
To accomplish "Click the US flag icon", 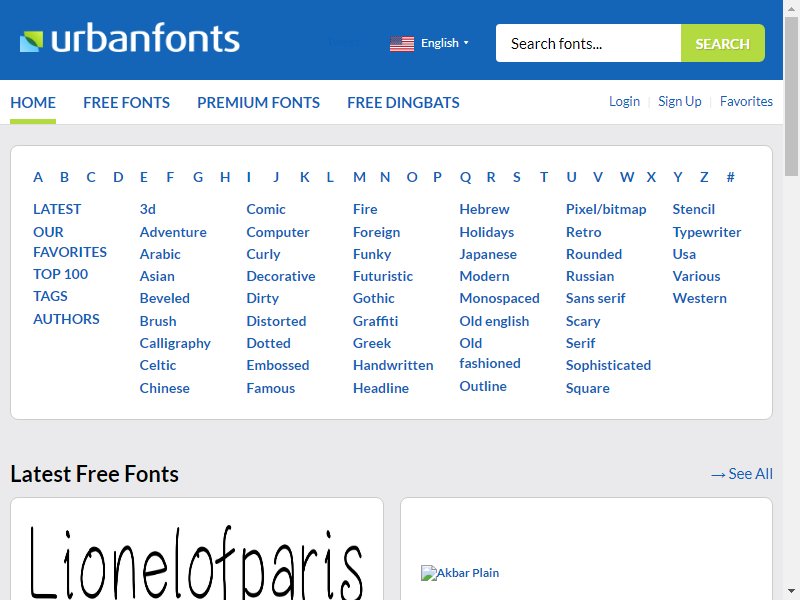I will [402, 43].
